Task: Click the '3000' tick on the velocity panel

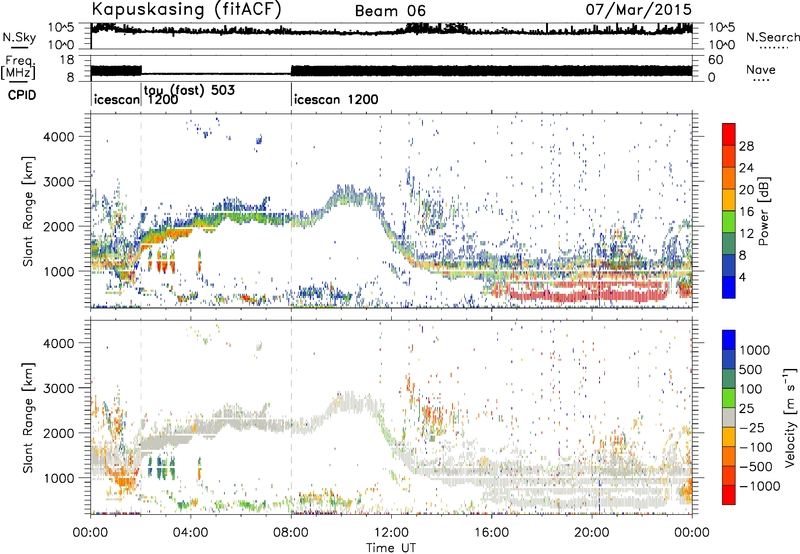Action: [59, 388]
